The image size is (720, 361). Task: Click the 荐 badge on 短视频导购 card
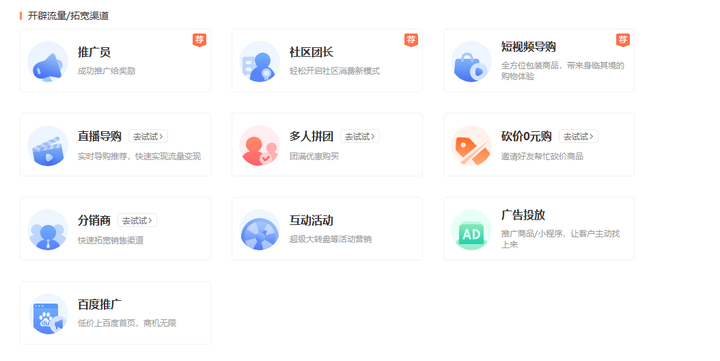click(622, 40)
